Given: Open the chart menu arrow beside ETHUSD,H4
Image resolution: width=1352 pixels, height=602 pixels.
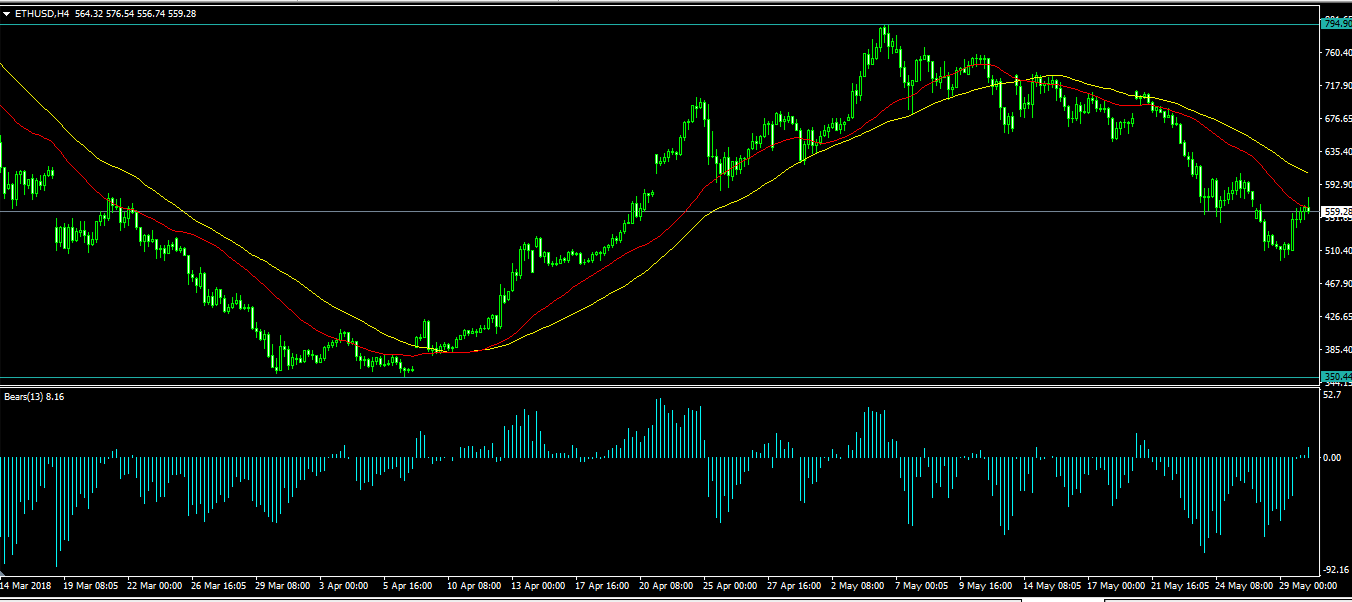Looking at the screenshot, I should 7,13.
